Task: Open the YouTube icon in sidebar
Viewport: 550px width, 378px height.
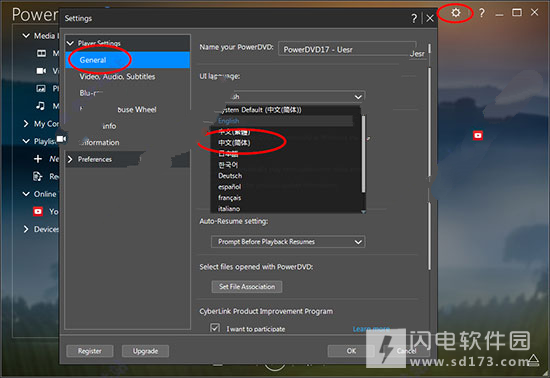Action: pos(38,211)
